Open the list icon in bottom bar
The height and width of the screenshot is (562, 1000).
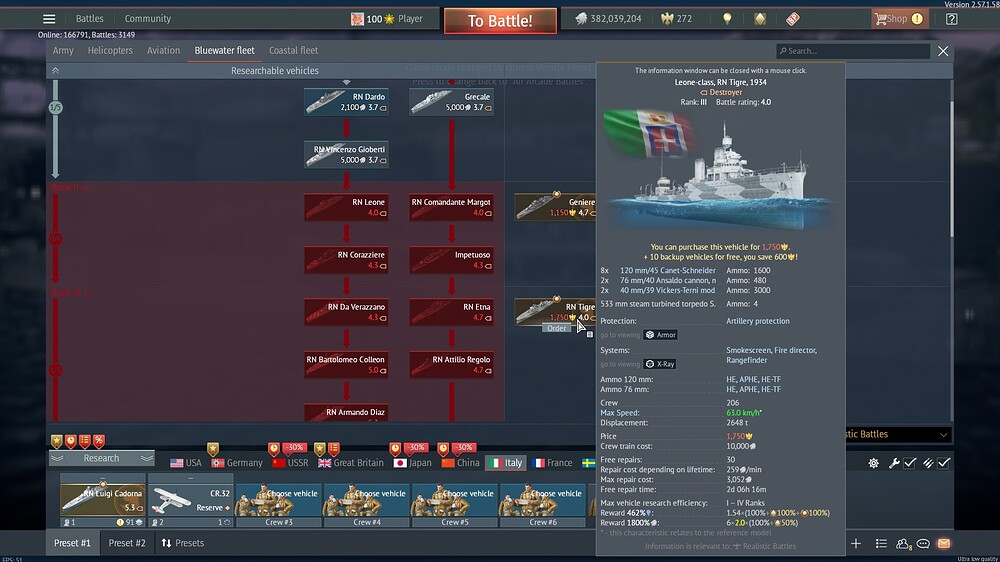[x=881, y=544]
